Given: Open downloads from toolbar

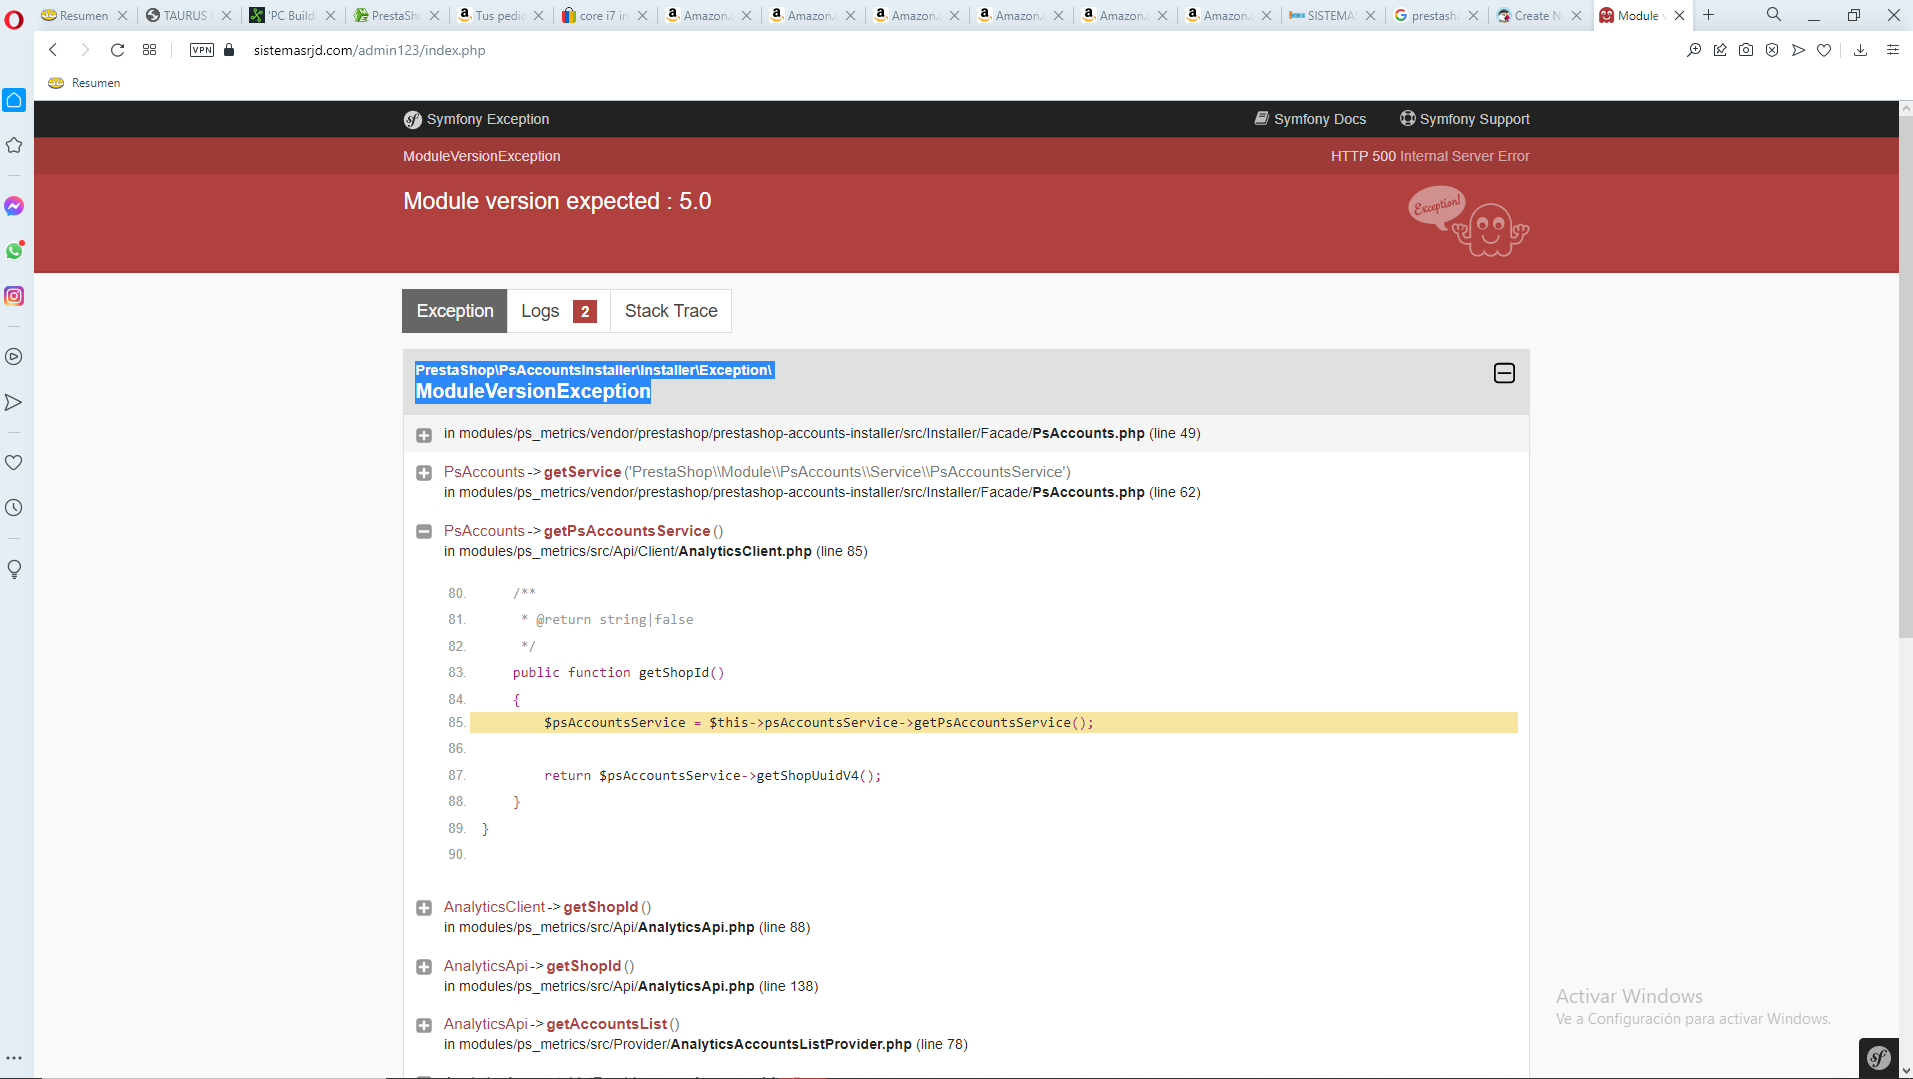Looking at the screenshot, I should tap(1860, 50).
